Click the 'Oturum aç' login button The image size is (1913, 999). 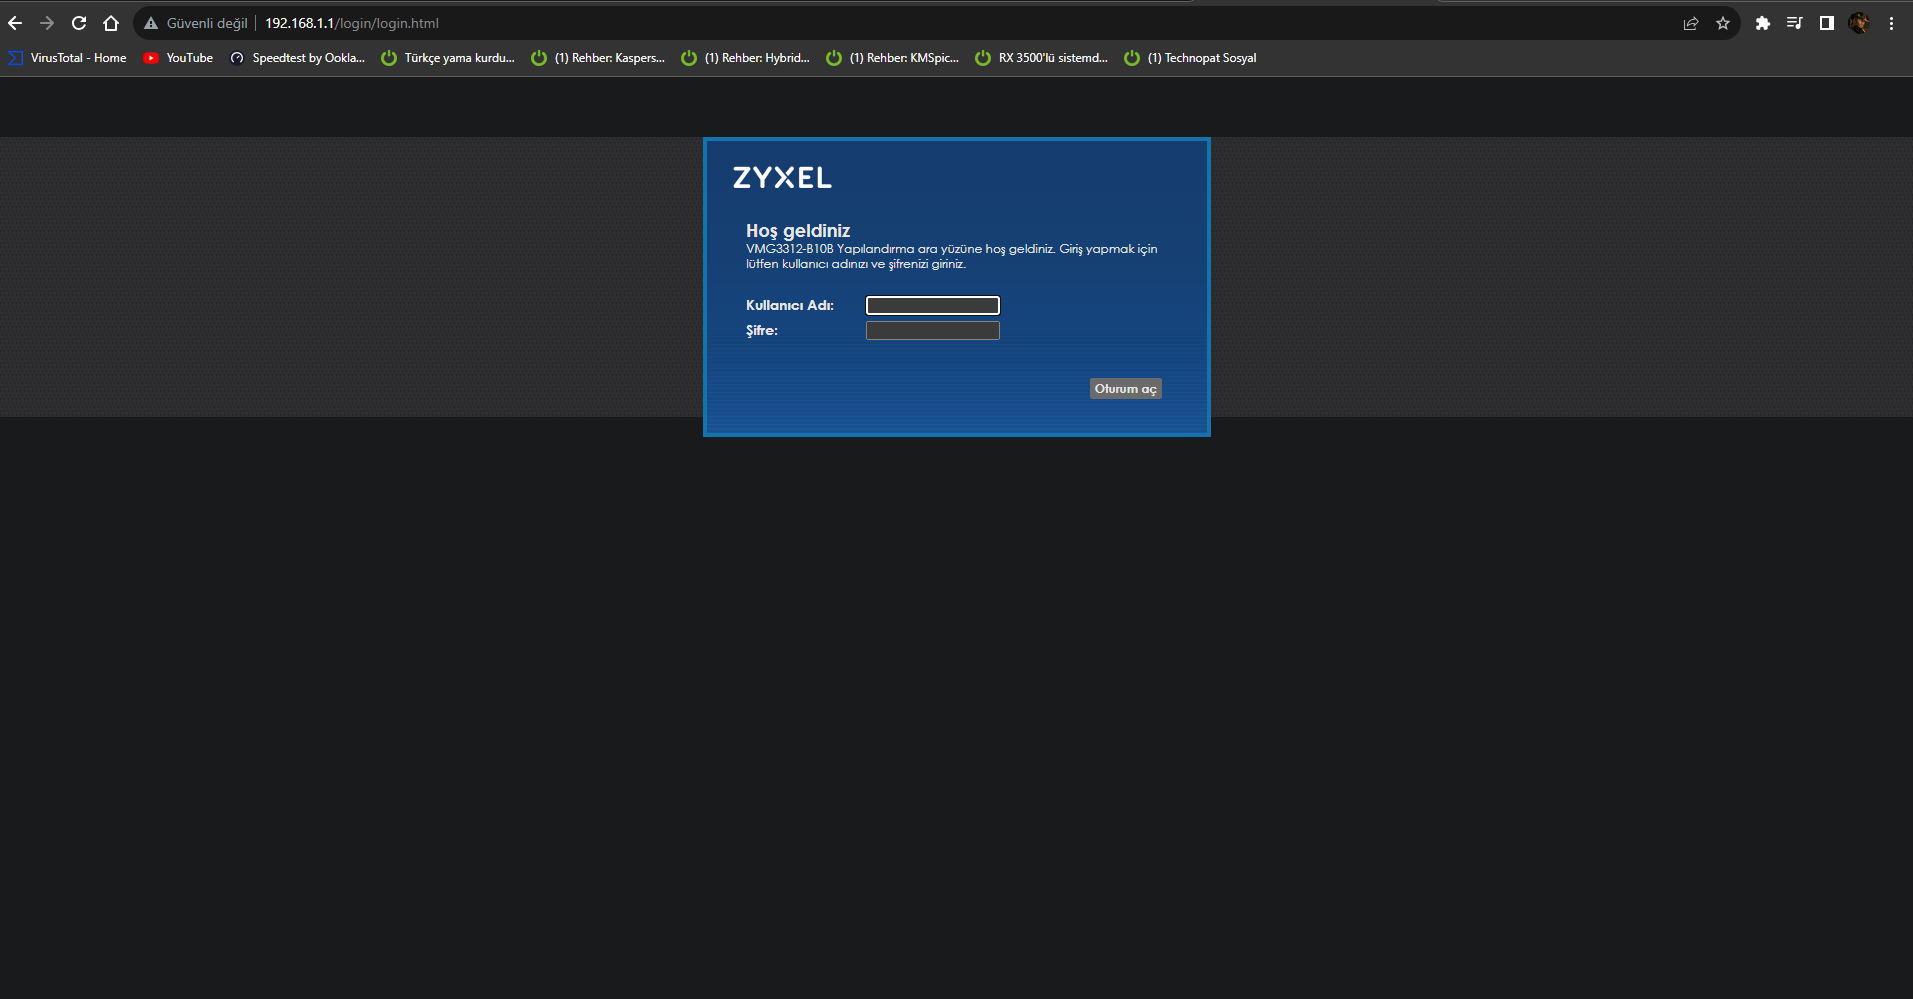(x=1126, y=389)
